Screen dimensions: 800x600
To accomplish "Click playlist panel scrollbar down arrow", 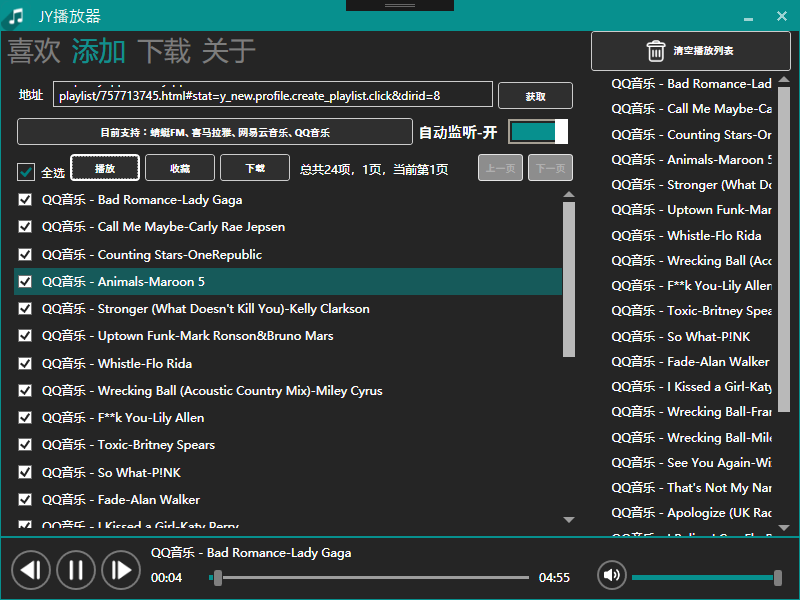I will pos(784,528).
